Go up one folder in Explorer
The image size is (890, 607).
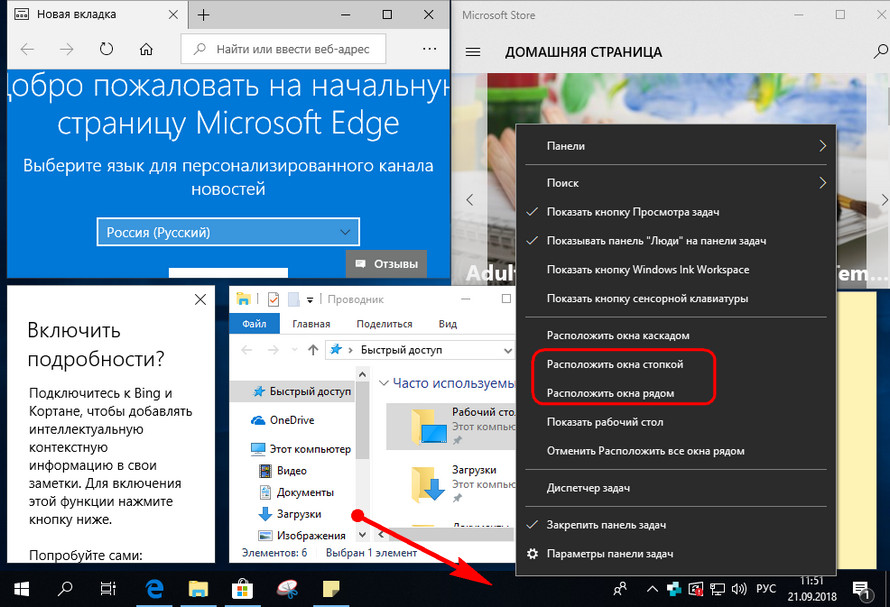tap(313, 350)
